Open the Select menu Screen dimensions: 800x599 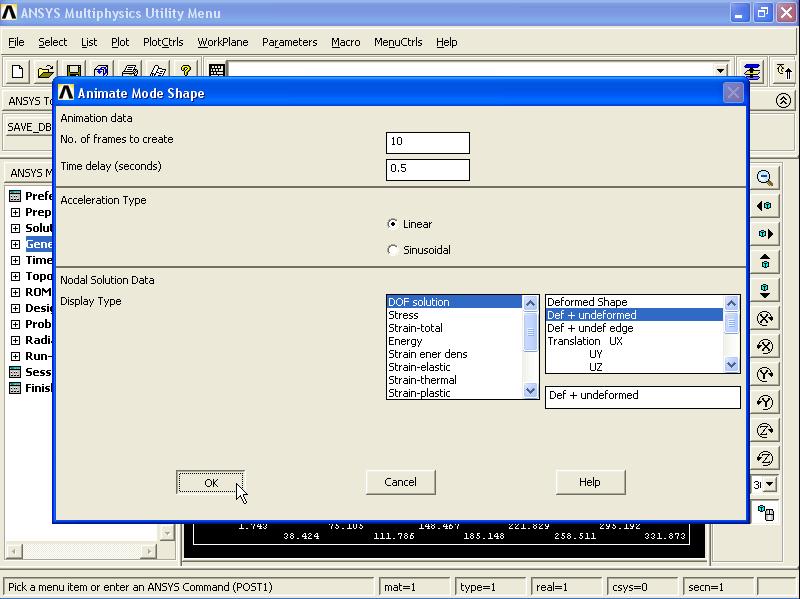(53, 42)
